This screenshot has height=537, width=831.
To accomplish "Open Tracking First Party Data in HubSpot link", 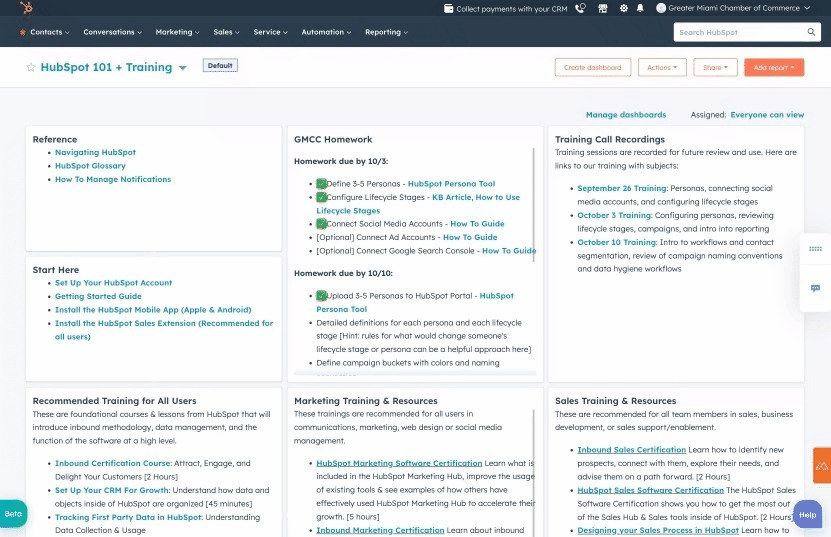I will click(x=129, y=517).
